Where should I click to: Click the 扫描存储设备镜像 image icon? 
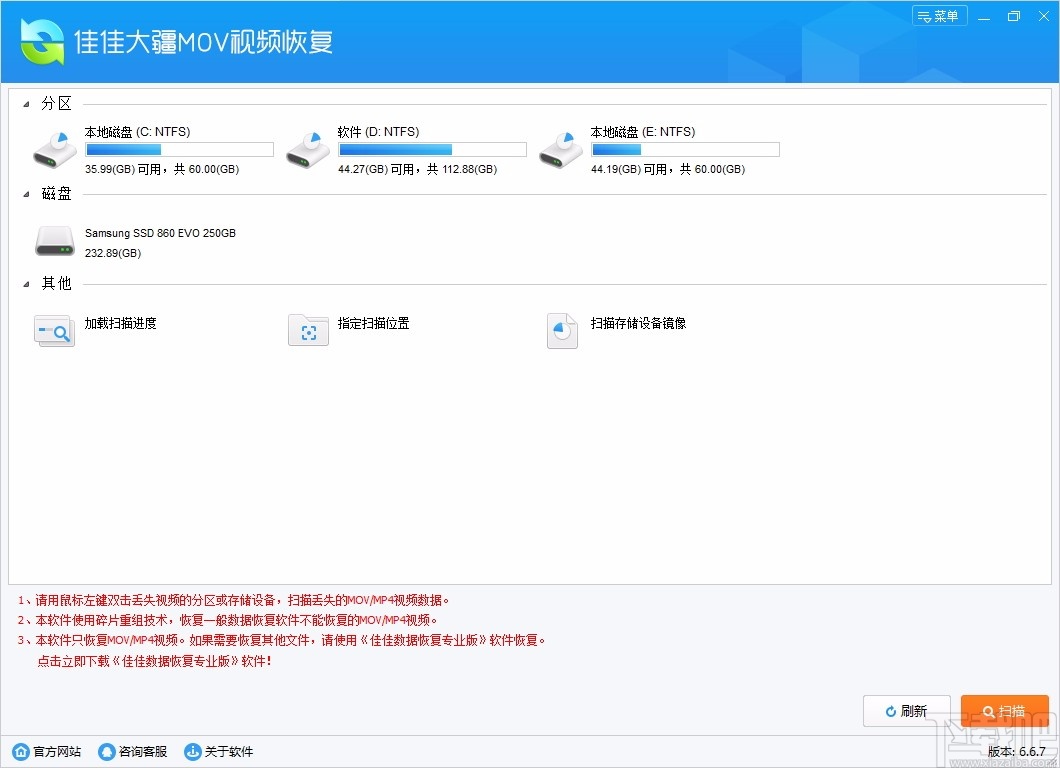(562, 330)
